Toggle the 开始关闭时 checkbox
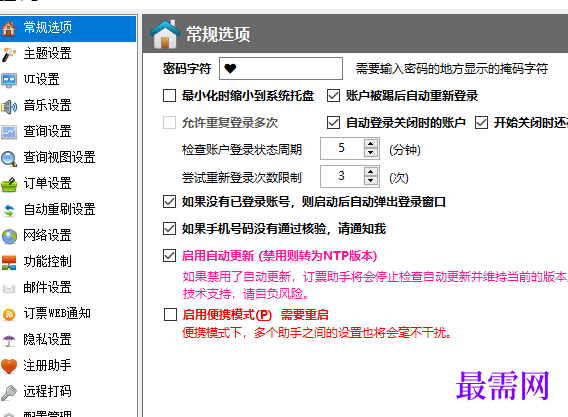This screenshot has height=417, width=568. [x=481, y=123]
